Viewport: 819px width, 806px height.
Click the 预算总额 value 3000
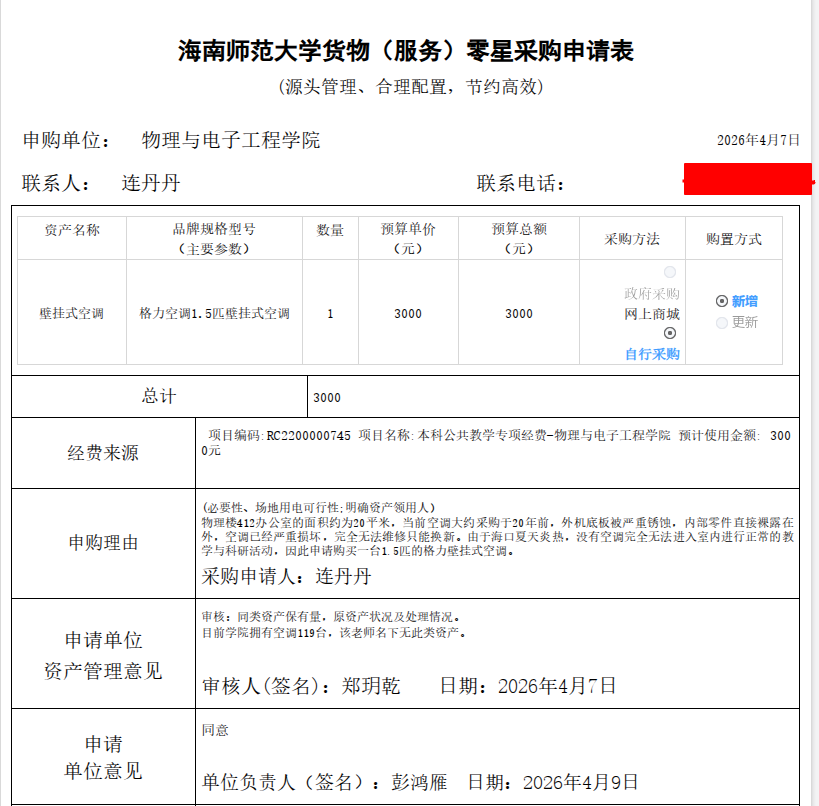tap(519, 314)
